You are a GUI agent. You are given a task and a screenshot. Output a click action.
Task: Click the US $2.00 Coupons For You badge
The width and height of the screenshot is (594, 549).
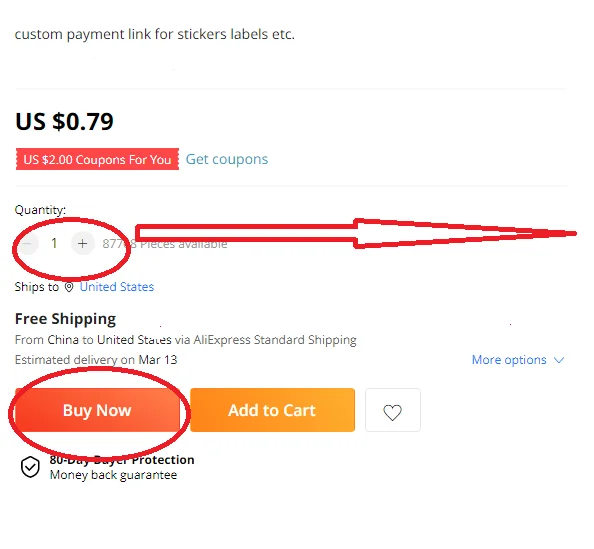click(x=97, y=159)
